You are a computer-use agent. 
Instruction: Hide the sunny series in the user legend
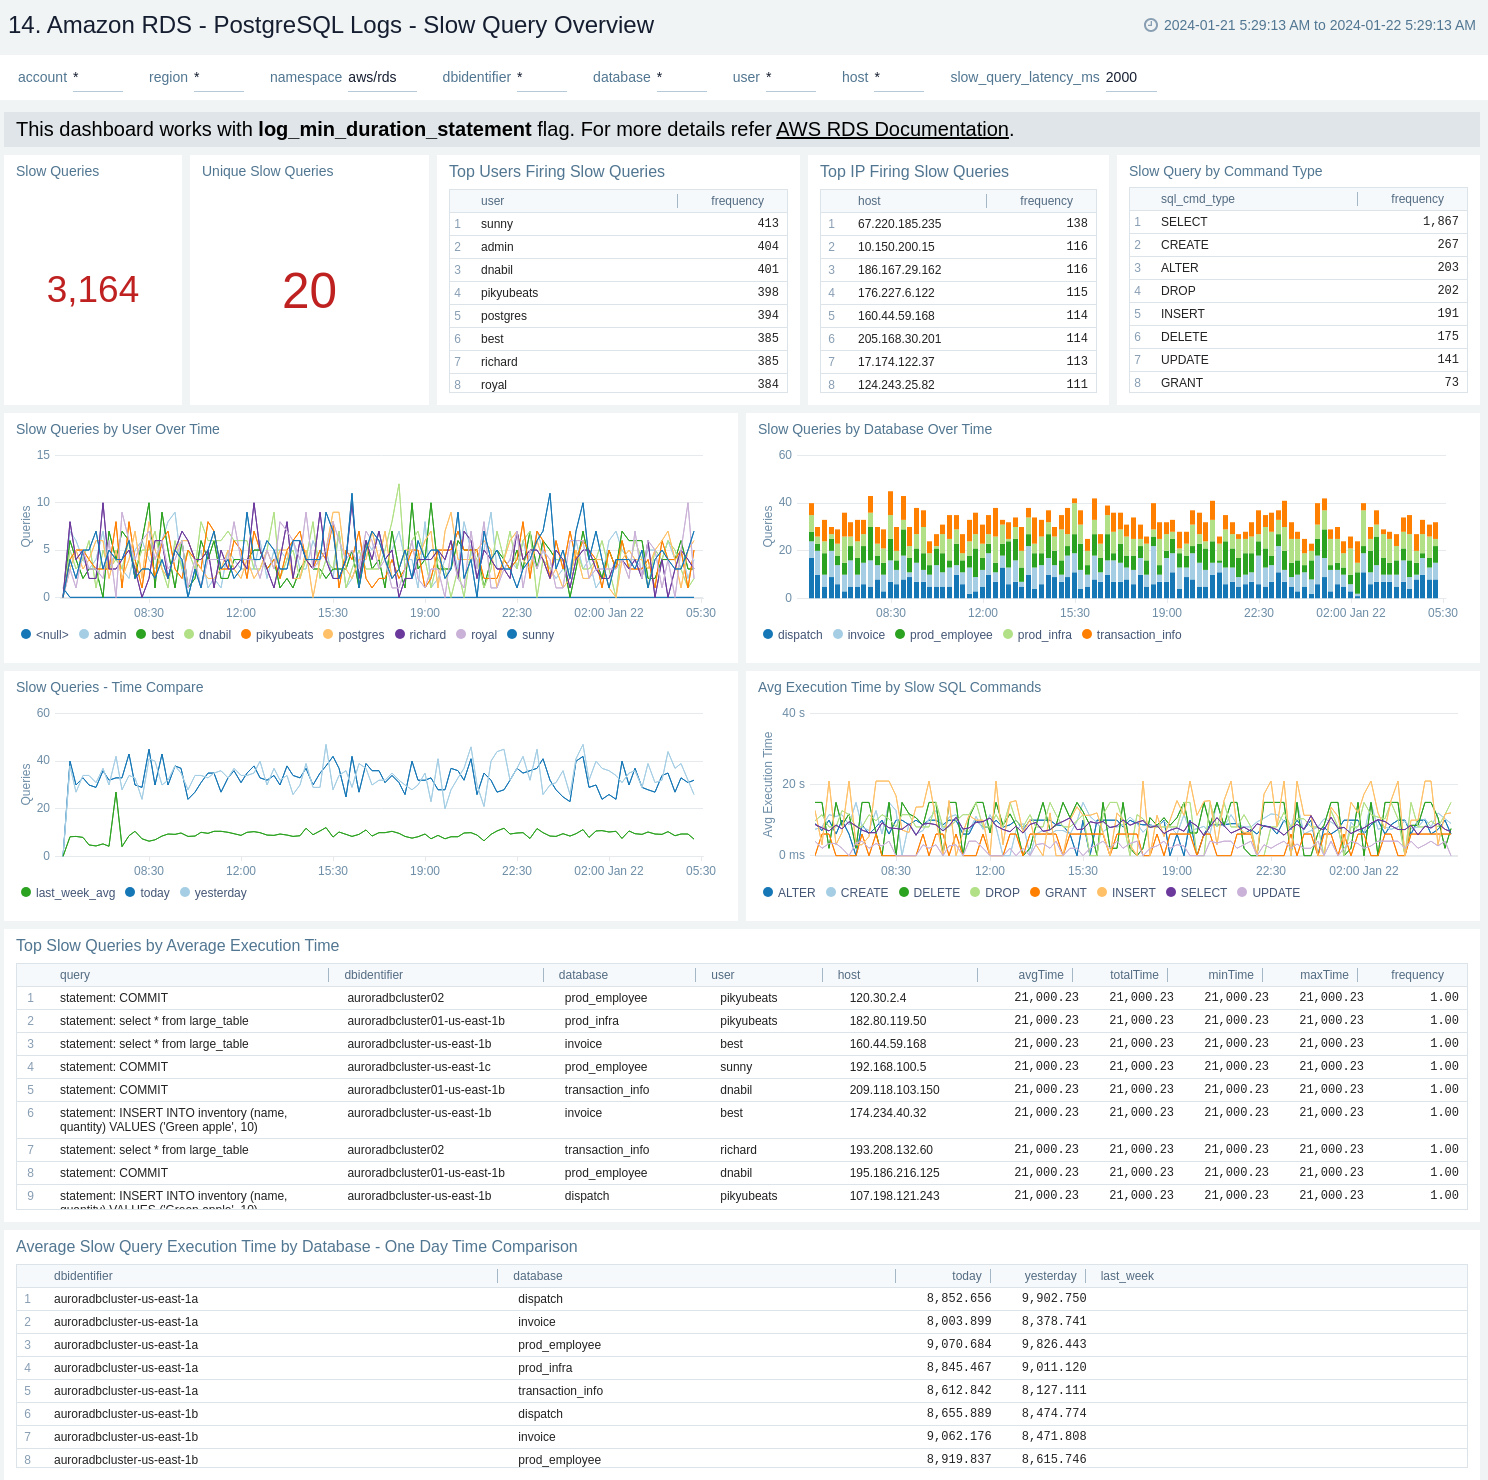click(x=531, y=634)
